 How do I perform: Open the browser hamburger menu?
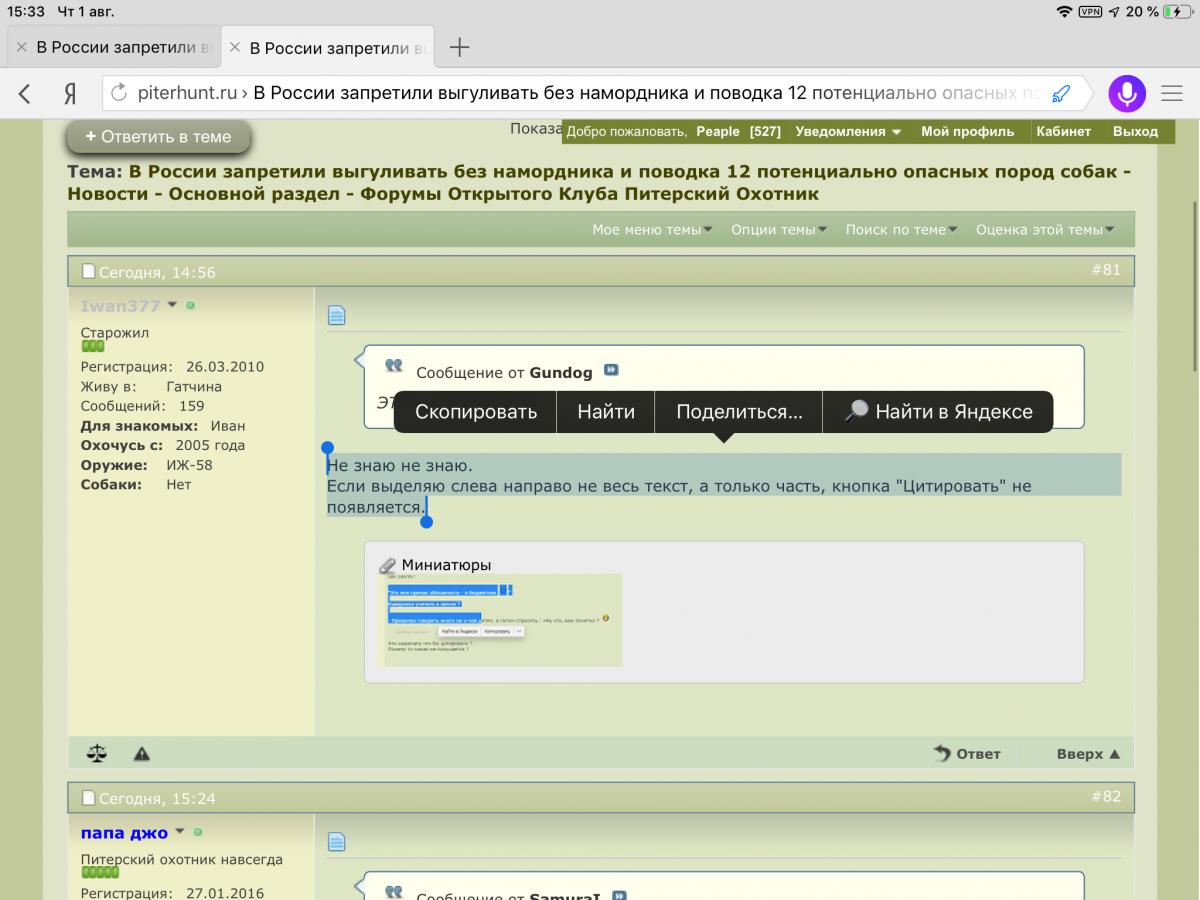[x=1172, y=94]
